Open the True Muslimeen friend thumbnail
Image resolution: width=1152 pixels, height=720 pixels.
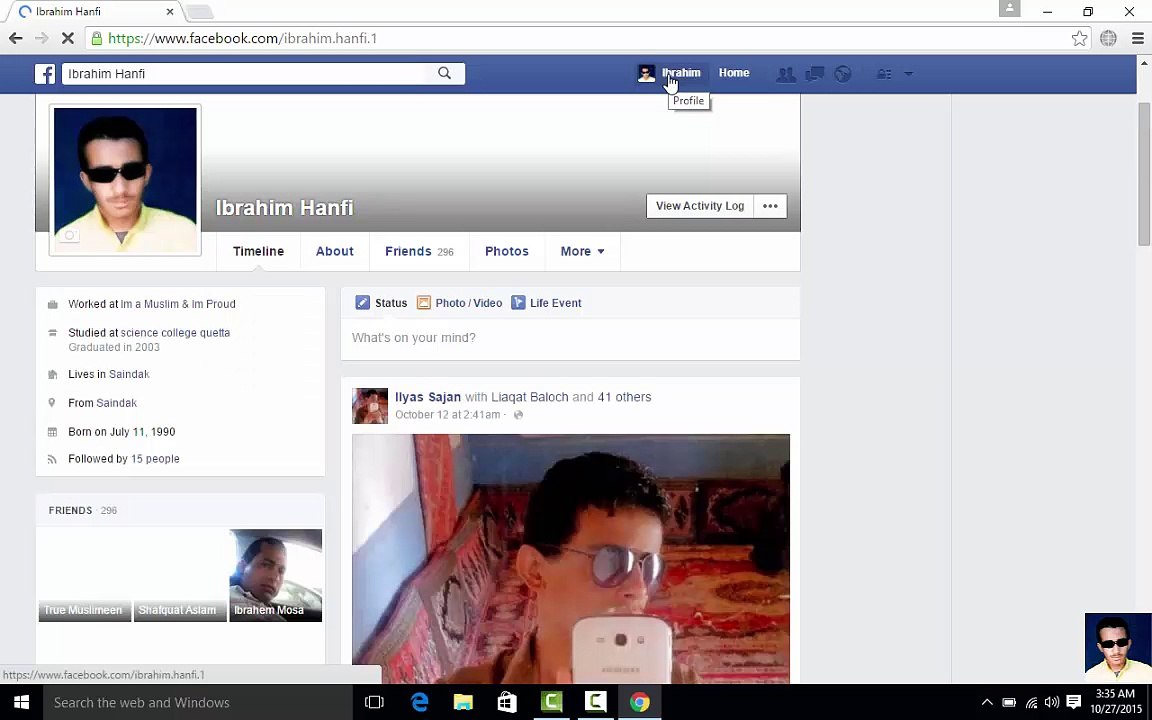coord(84,575)
